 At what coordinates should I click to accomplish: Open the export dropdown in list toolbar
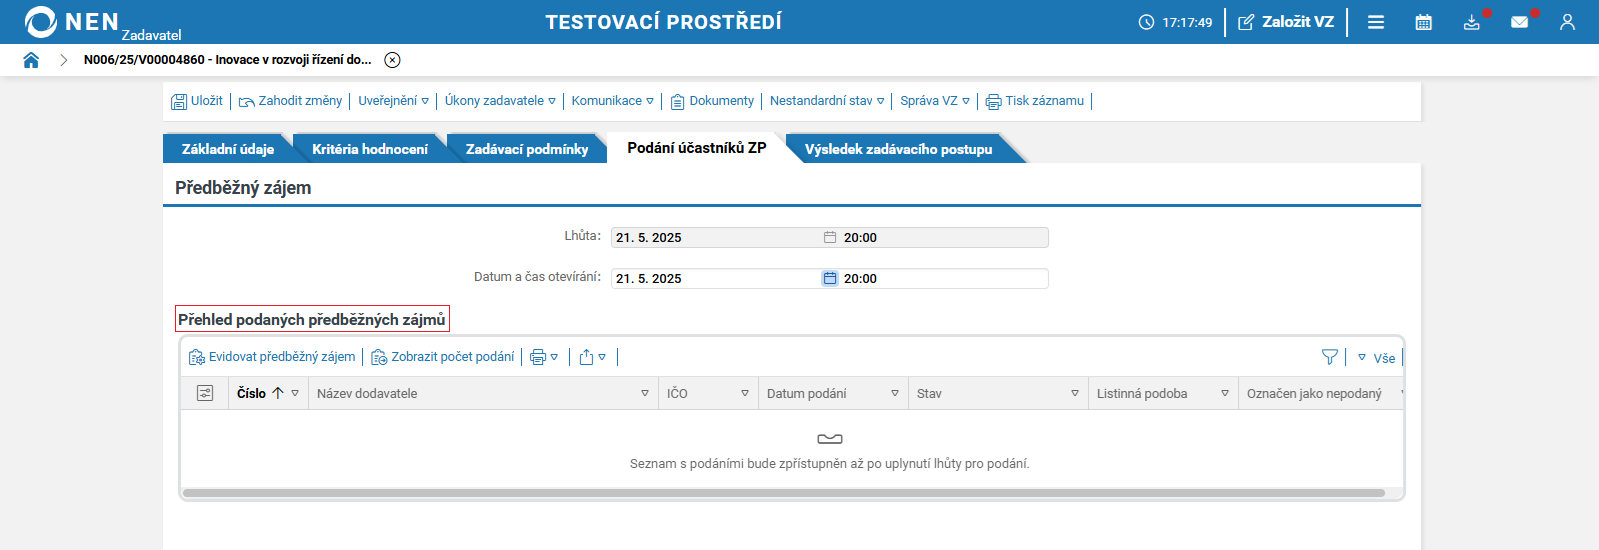(593, 357)
